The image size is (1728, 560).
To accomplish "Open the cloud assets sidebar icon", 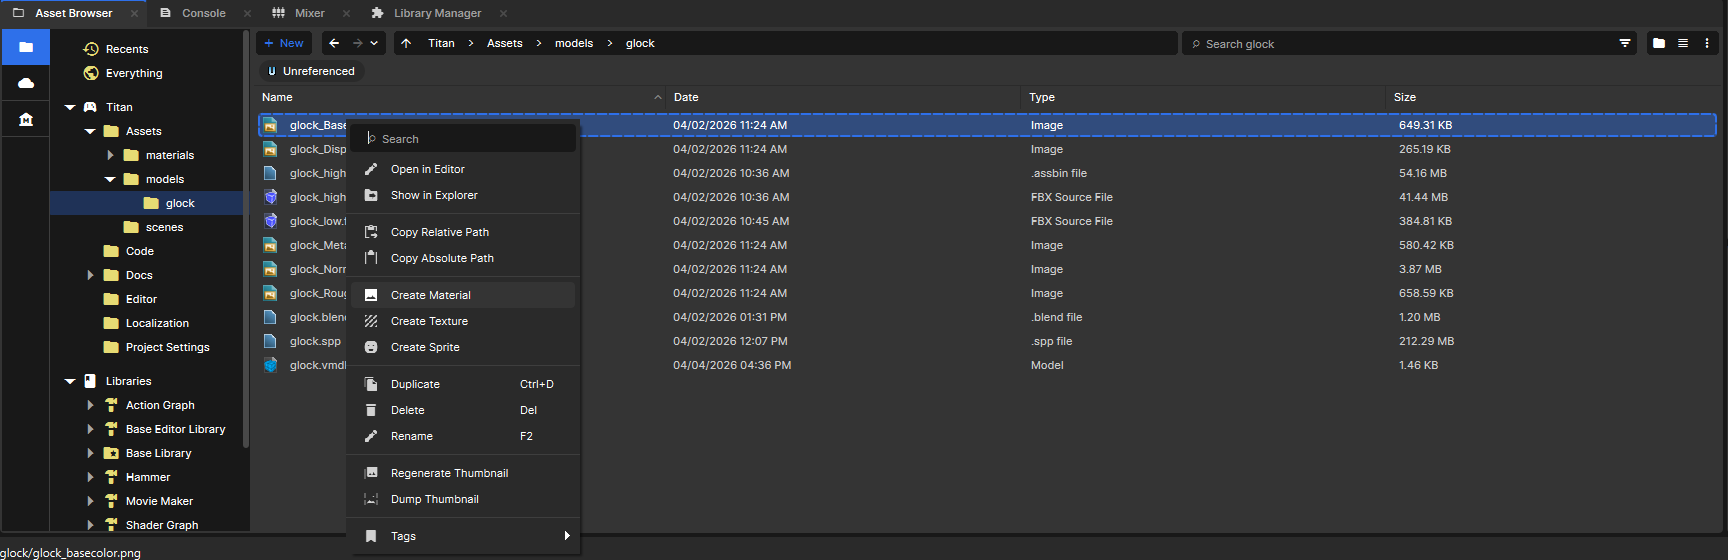I will click(x=26, y=83).
